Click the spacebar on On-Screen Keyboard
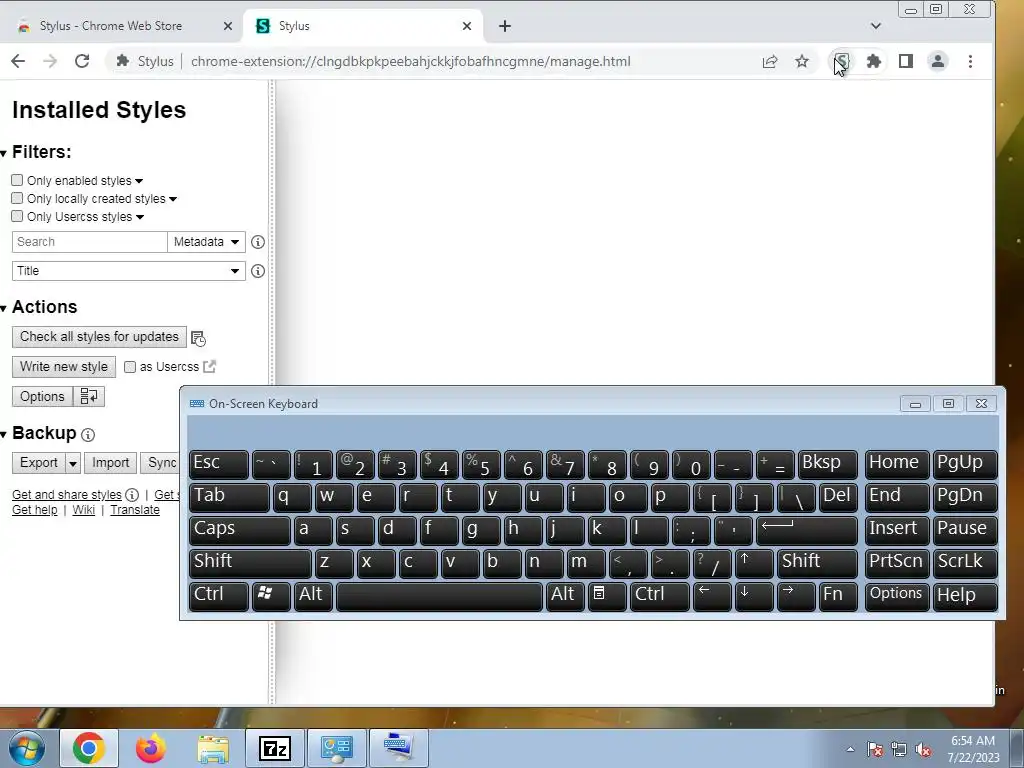The image size is (1024, 768). pos(439,596)
